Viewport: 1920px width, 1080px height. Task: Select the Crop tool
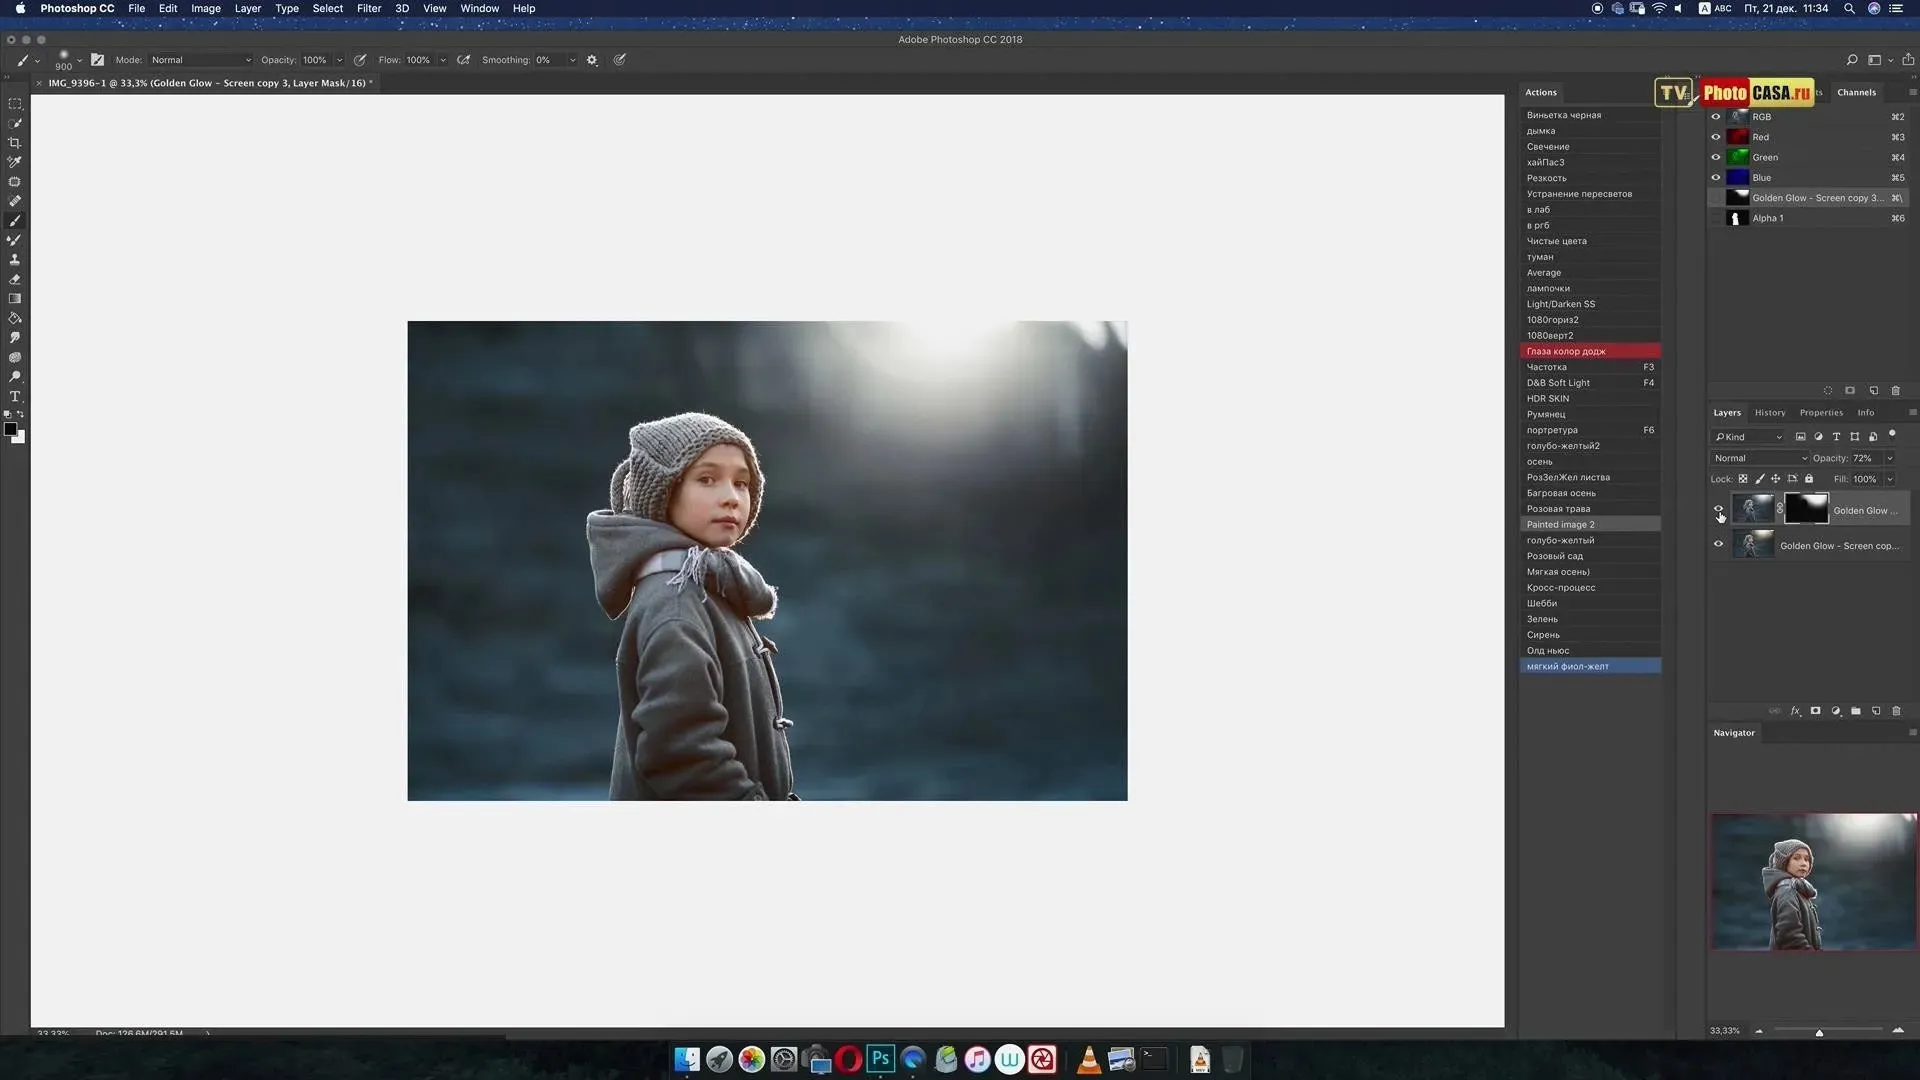tap(15, 143)
